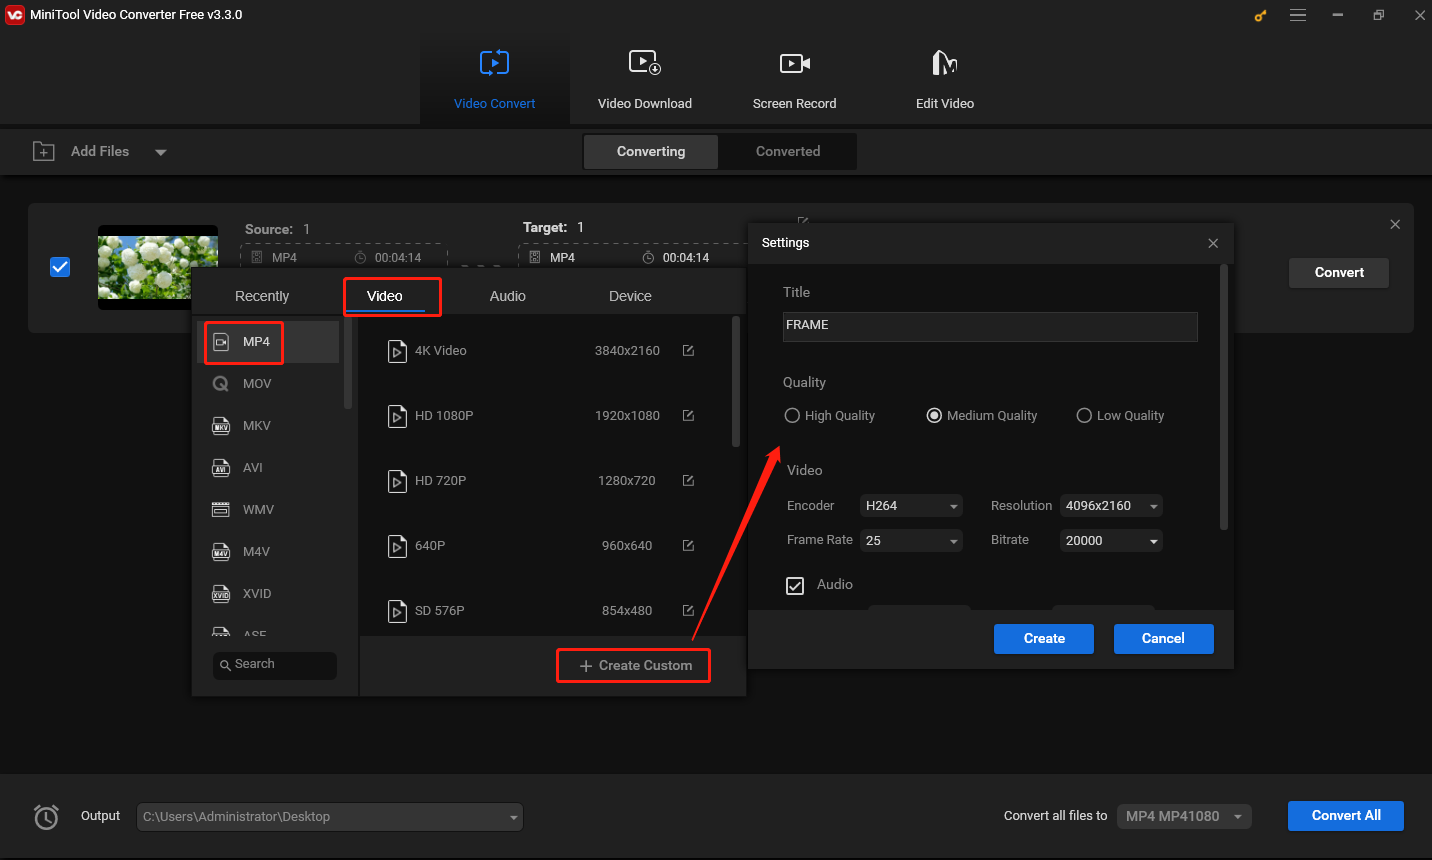Open the Output path dropdown
The width and height of the screenshot is (1432, 860).
click(x=330, y=817)
